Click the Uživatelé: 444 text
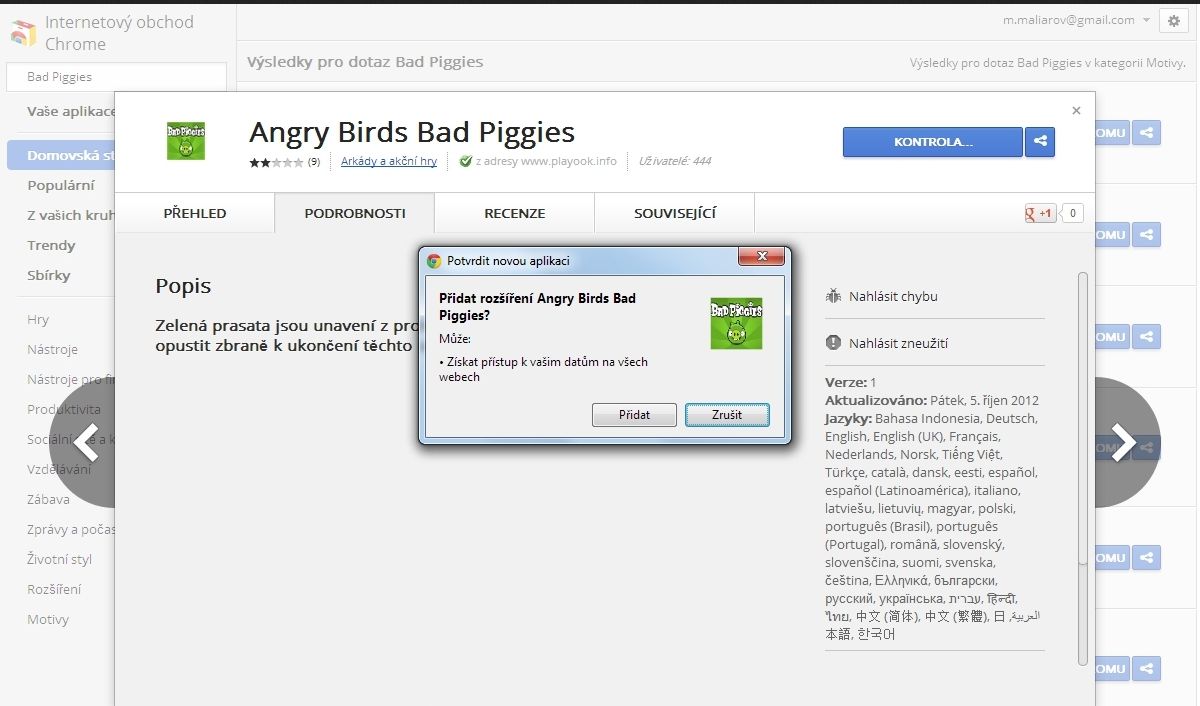This screenshot has height=706, width=1200. 674,161
